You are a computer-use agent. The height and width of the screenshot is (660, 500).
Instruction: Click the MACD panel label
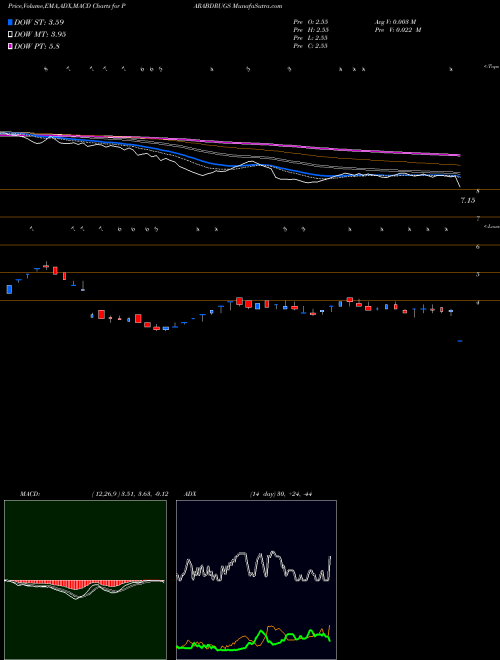30,494
